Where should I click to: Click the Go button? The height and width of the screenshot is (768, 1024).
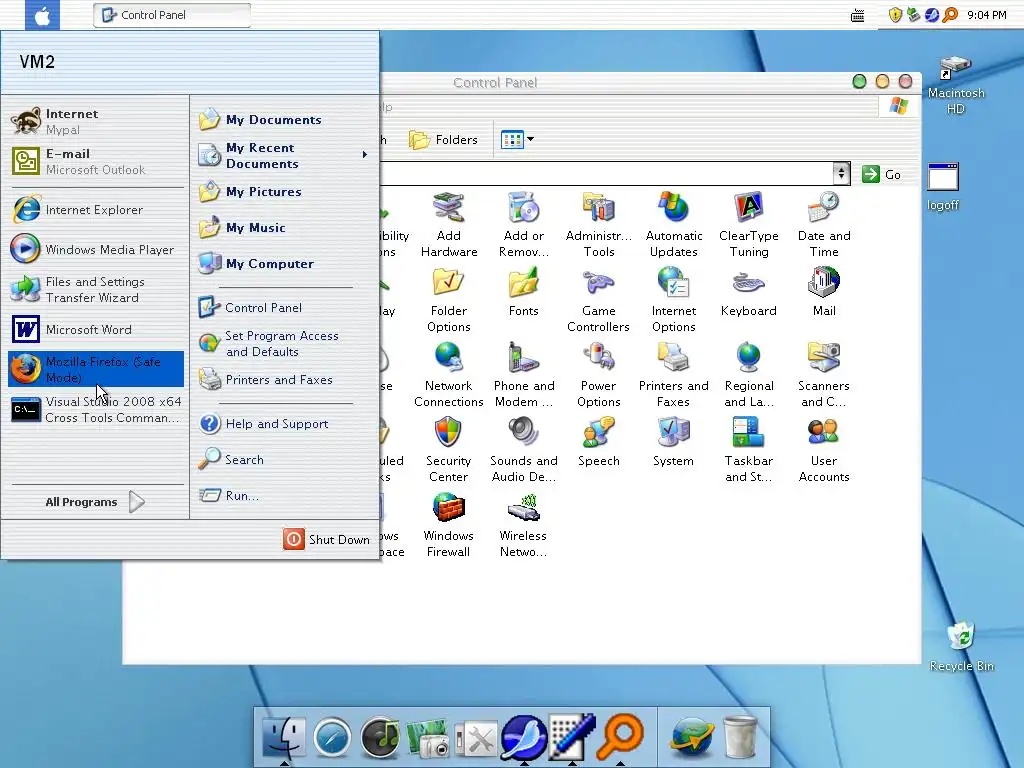coord(882,174)
